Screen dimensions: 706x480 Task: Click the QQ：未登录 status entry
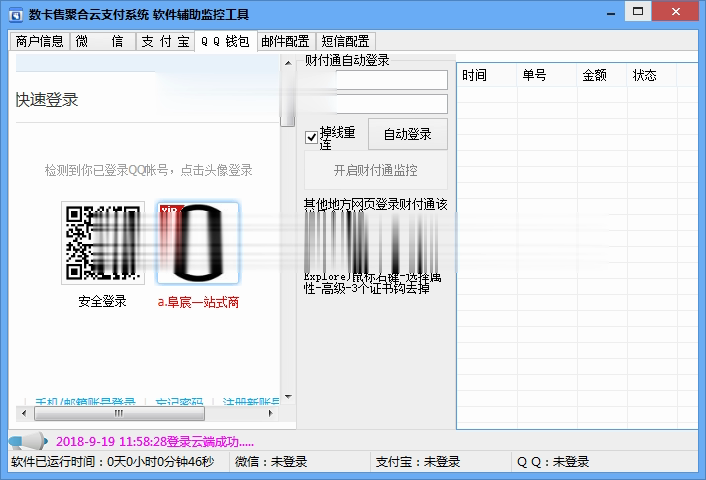[553, 462]
